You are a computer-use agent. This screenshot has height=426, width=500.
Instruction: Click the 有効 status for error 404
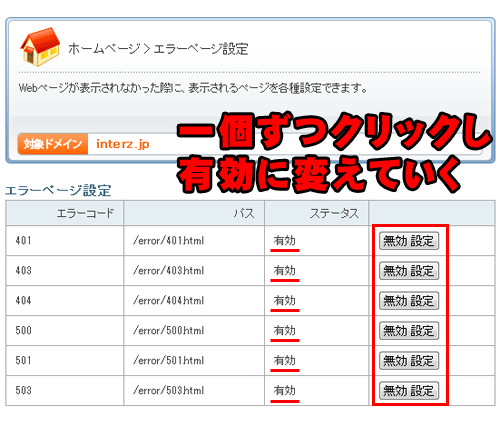click(285, 300)
